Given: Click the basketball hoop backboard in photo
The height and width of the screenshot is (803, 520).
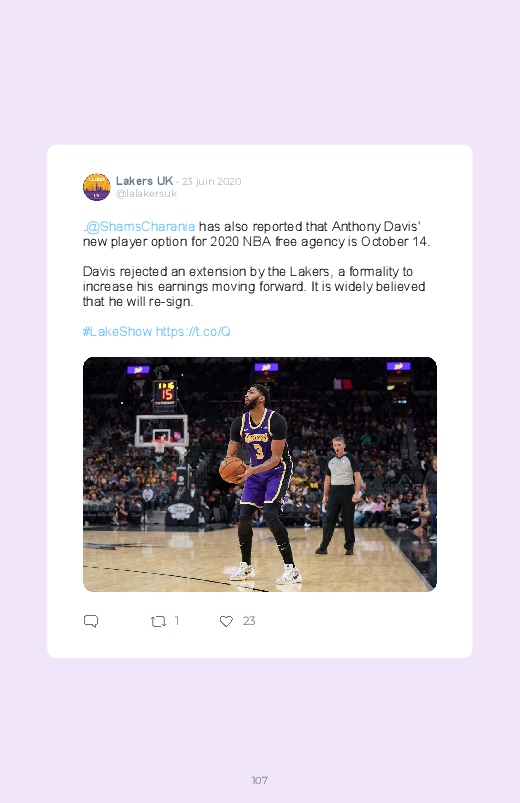Looking at the screenshot, I should point(161,431).
